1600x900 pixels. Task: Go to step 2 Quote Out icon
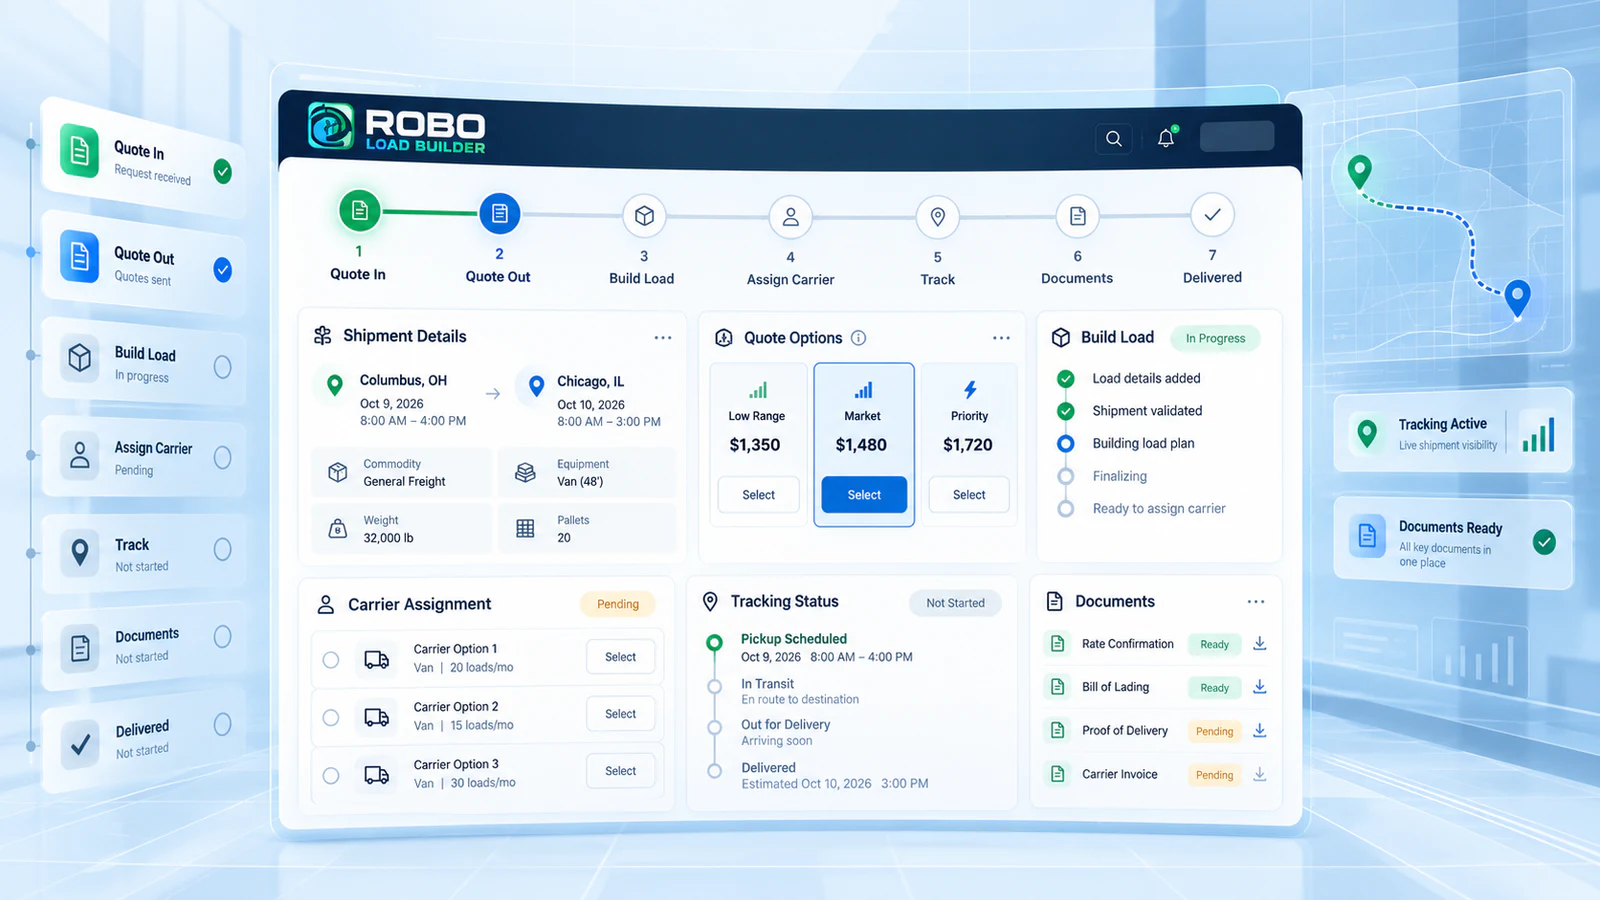[x=499, y=213]
